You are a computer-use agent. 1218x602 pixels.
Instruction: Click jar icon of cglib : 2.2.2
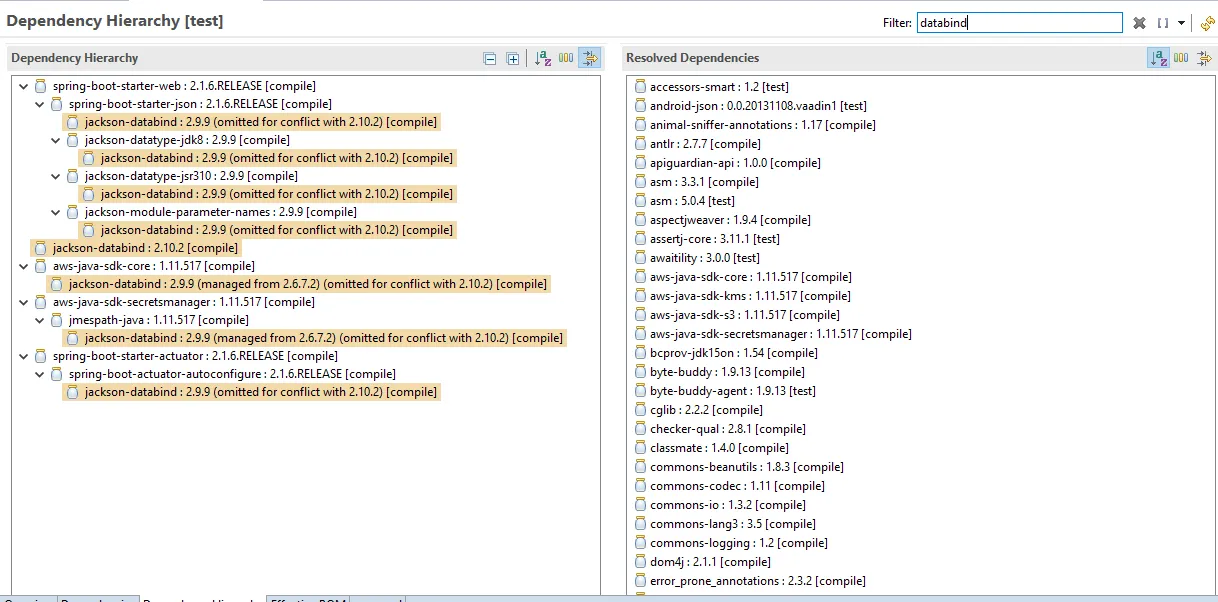(x=641, y=410)
